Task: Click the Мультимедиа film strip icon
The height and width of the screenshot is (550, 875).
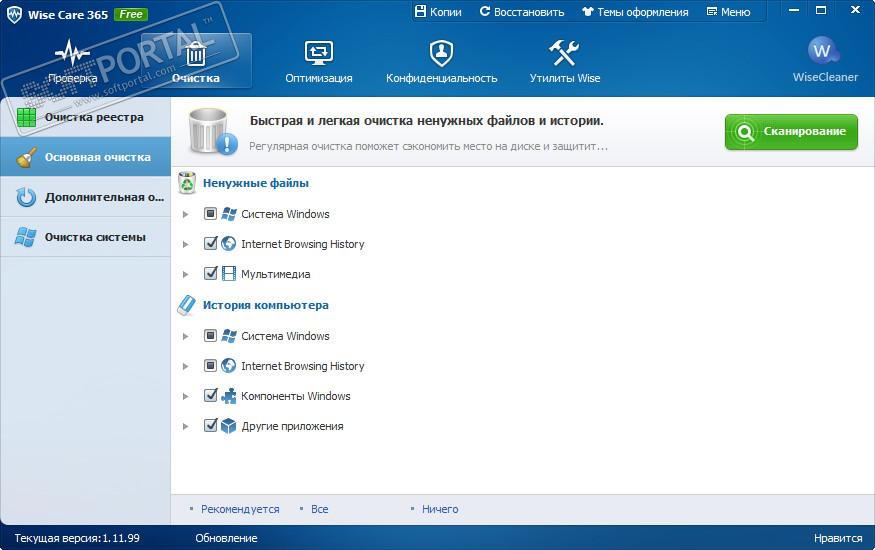Action: tap(229, 274)
